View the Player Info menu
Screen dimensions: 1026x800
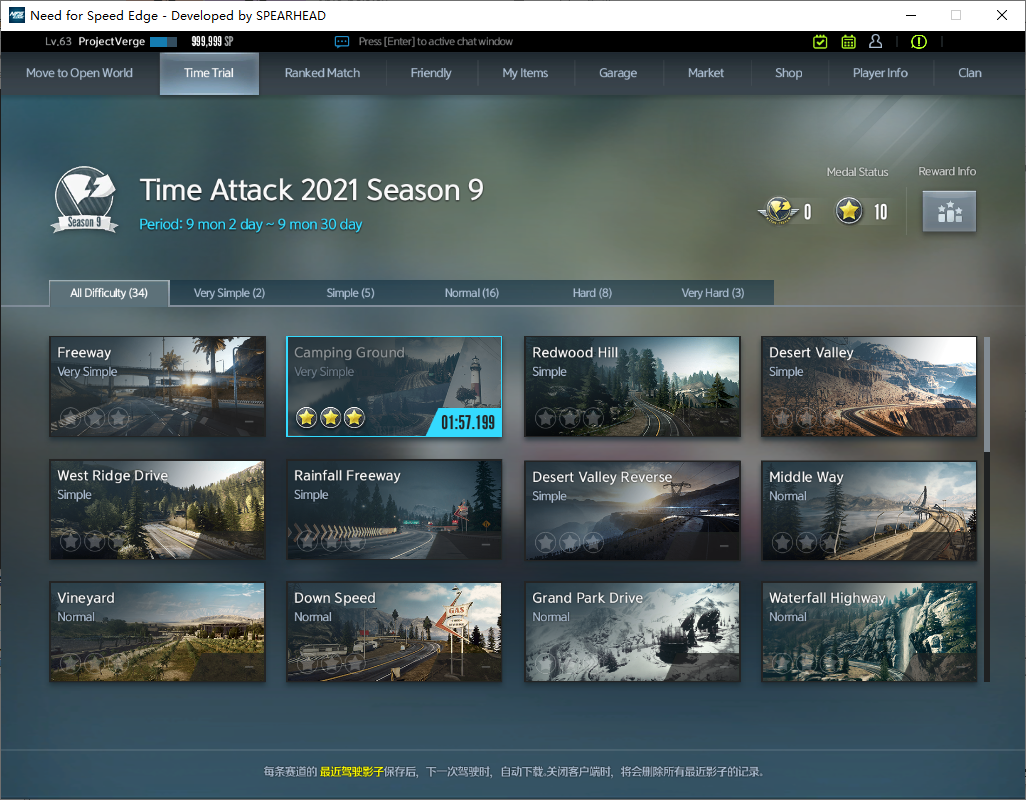(880, 73)
